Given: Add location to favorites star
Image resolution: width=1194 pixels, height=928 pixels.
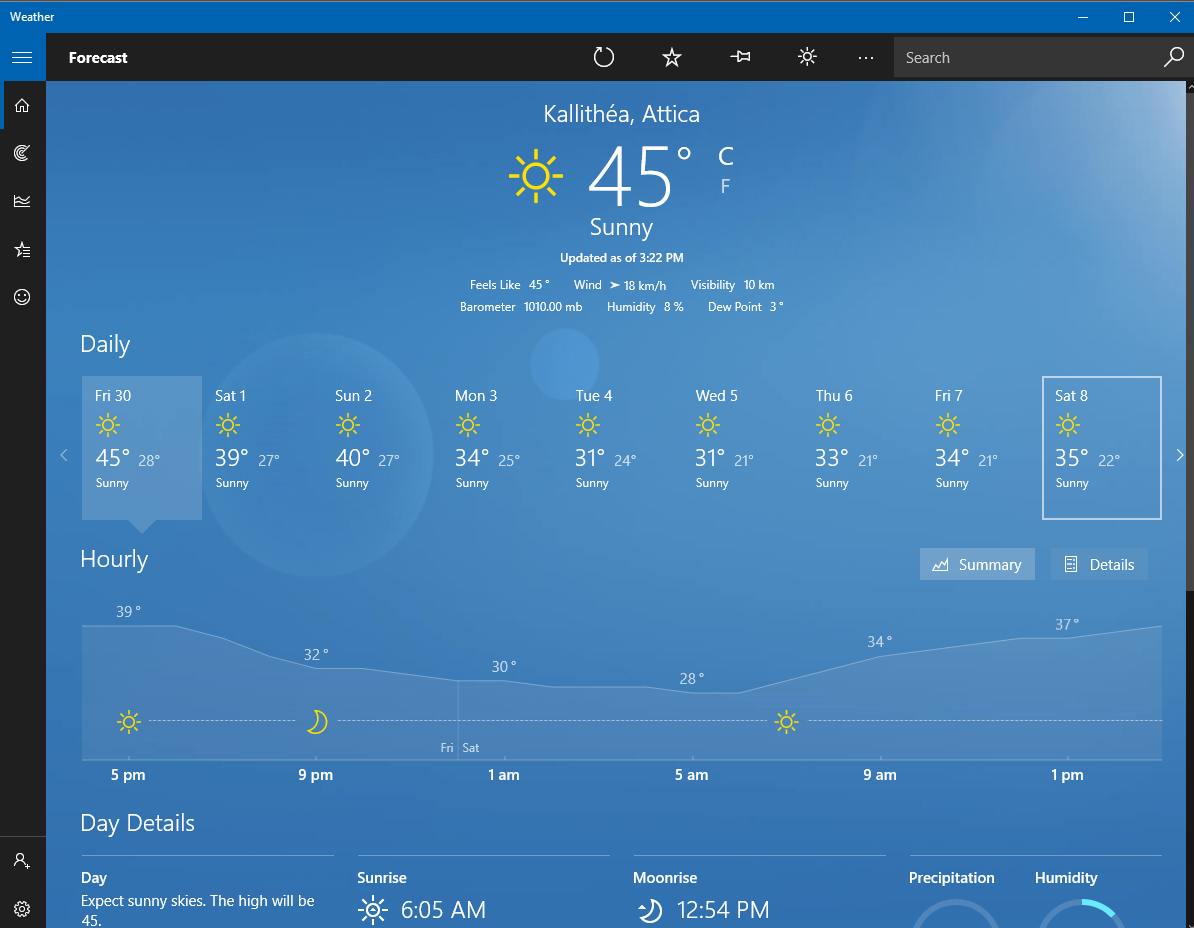Looking at the screenshot, I should pyautogui.click(x=672, y=57).
